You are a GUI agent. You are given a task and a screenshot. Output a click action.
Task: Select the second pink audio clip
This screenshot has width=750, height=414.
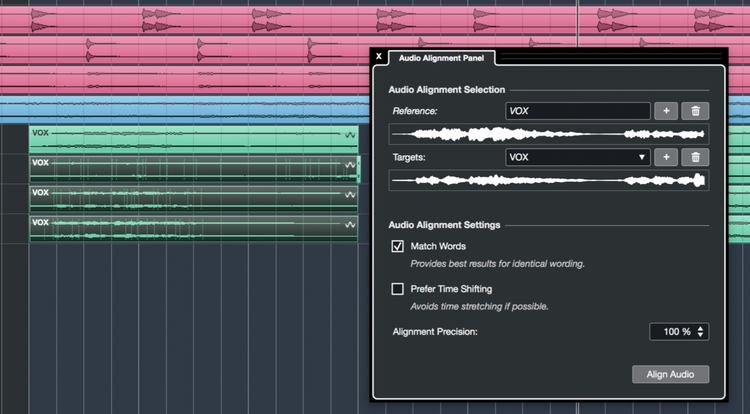click(185, 50)
